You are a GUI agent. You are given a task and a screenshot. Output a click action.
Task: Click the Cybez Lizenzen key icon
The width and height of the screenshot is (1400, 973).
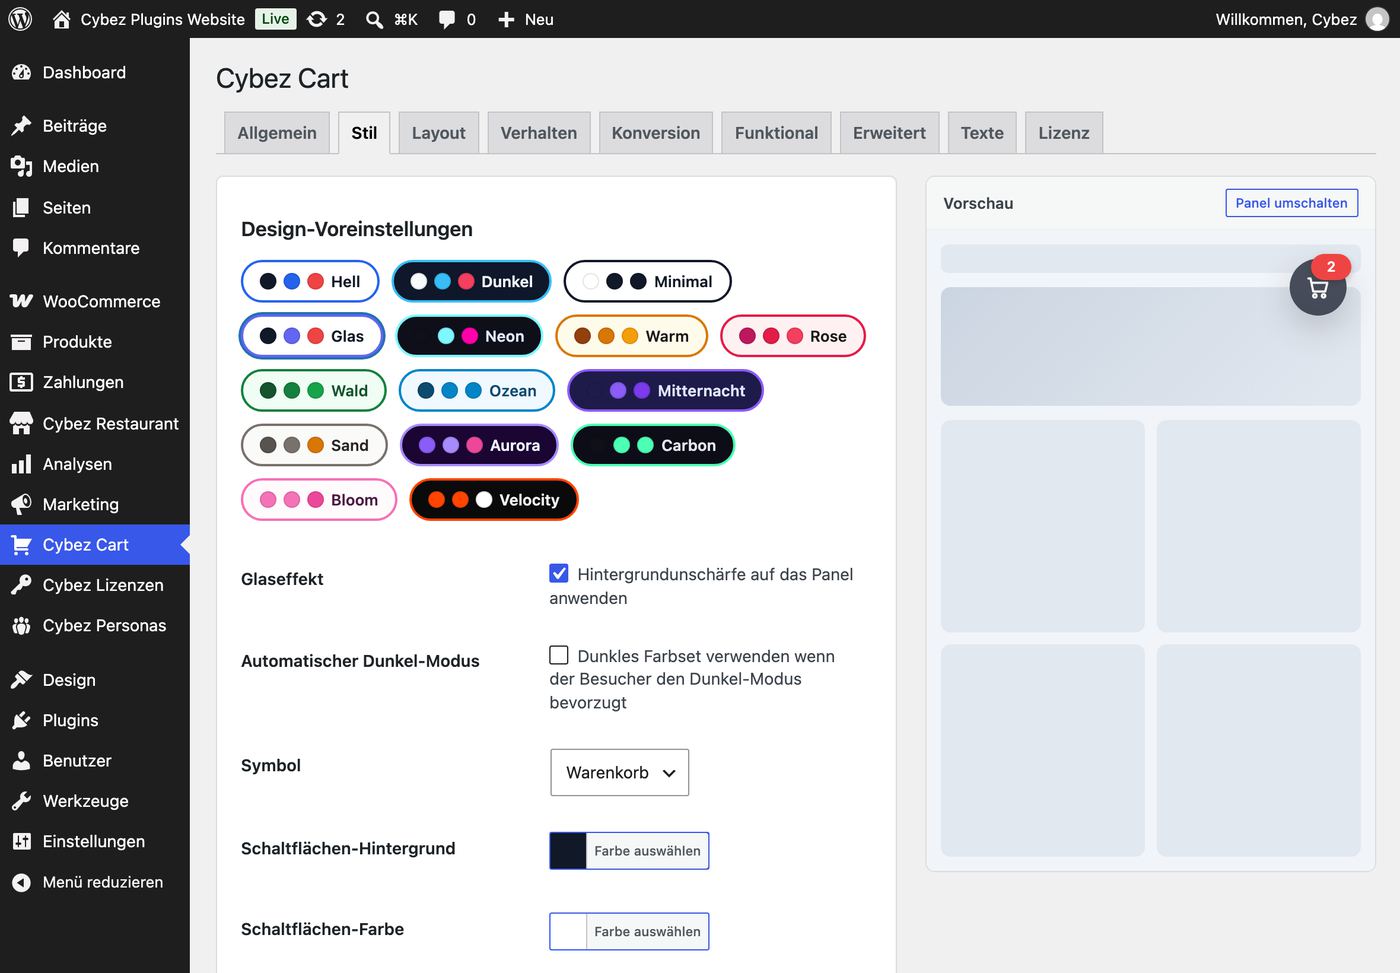click(x=21, y=585)
